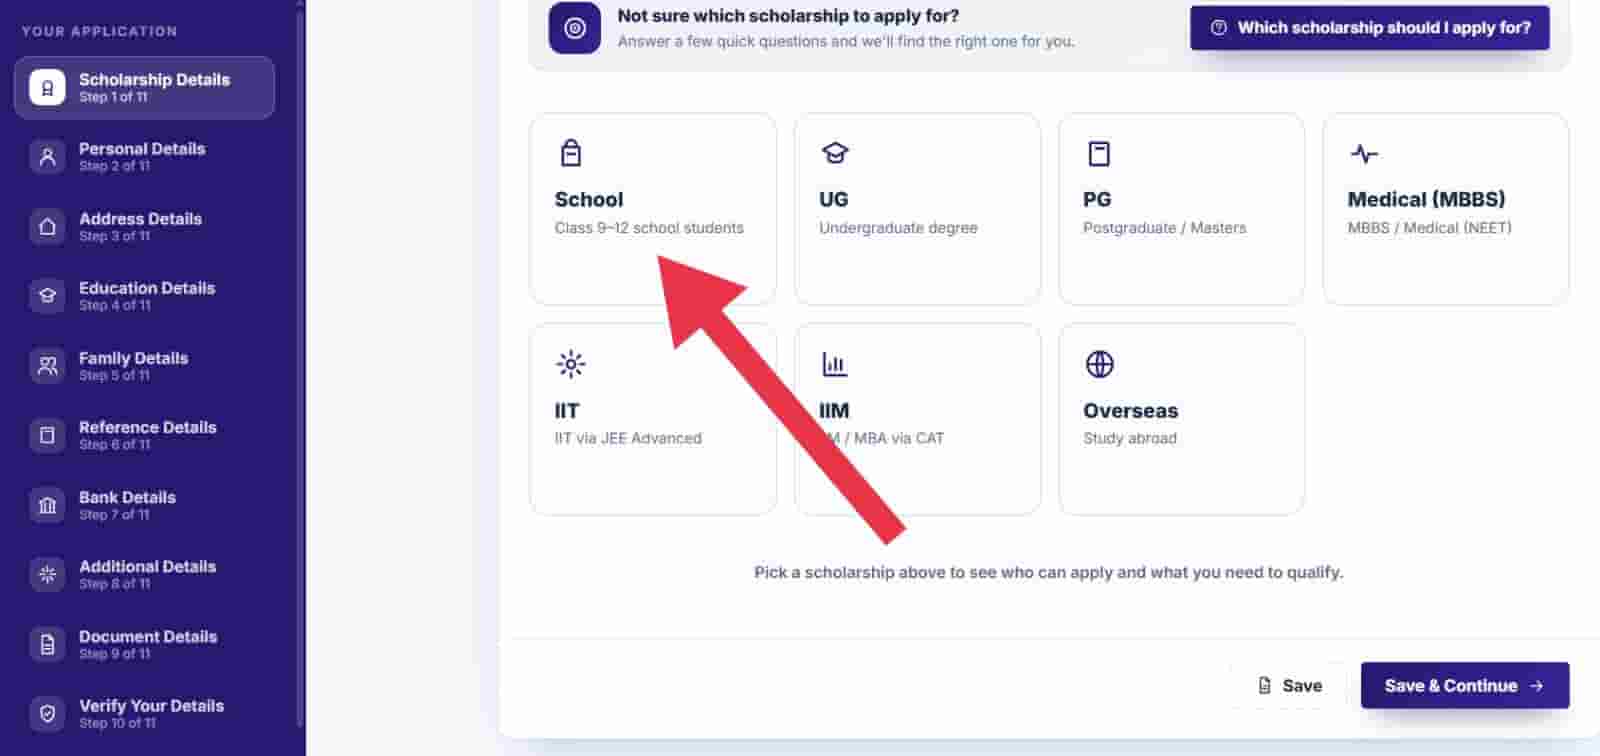Image resolution: width=1600 pixels, height=756 pixels.
Task: Click the Personal Details person icon
Action: (47, 157)
